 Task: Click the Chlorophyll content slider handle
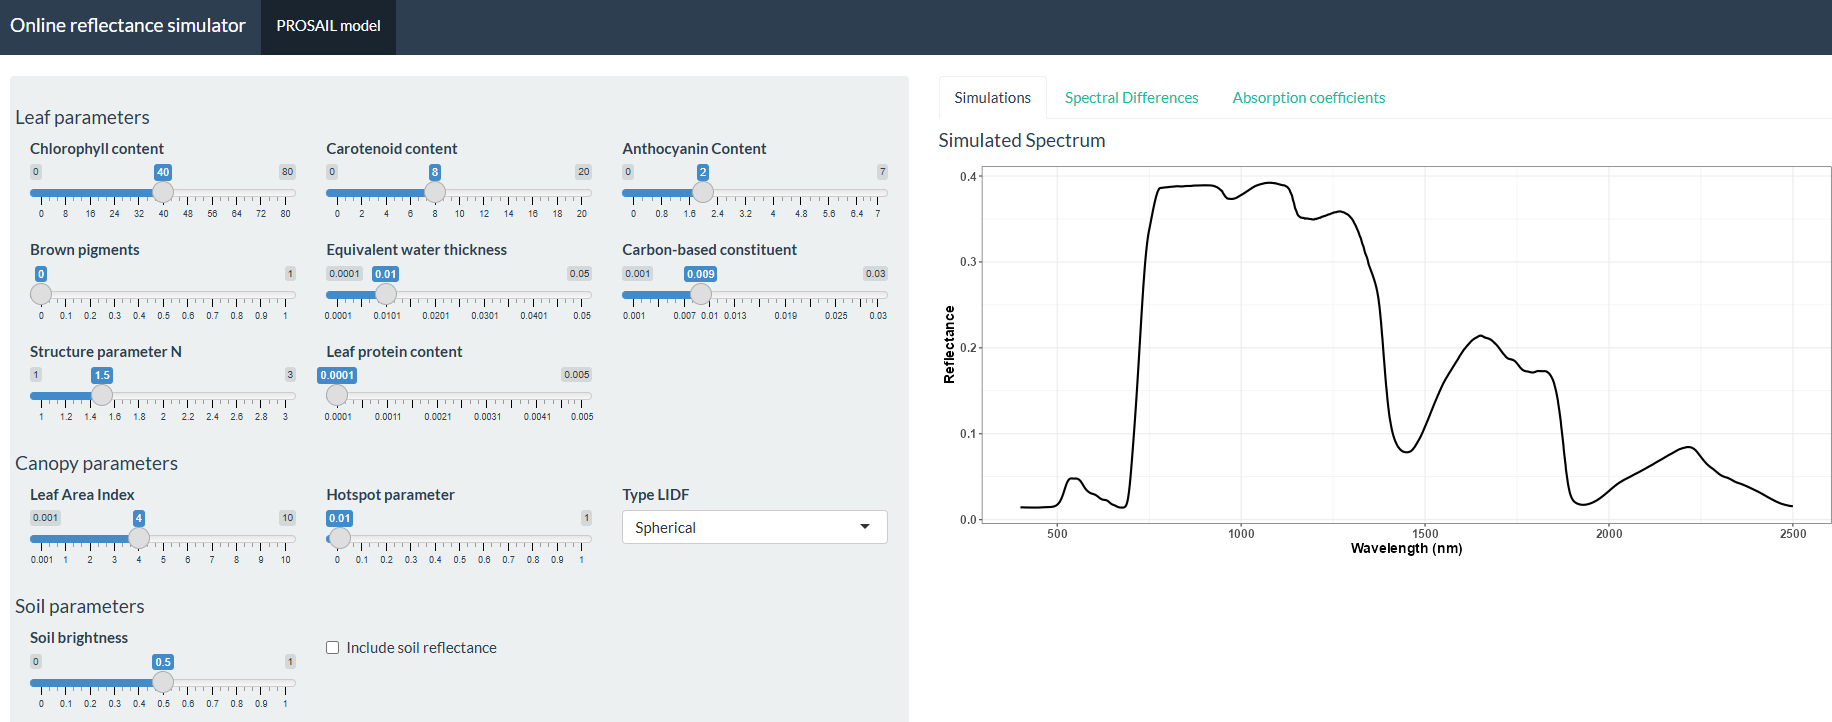pyautogui.click(x=163, y=192)
